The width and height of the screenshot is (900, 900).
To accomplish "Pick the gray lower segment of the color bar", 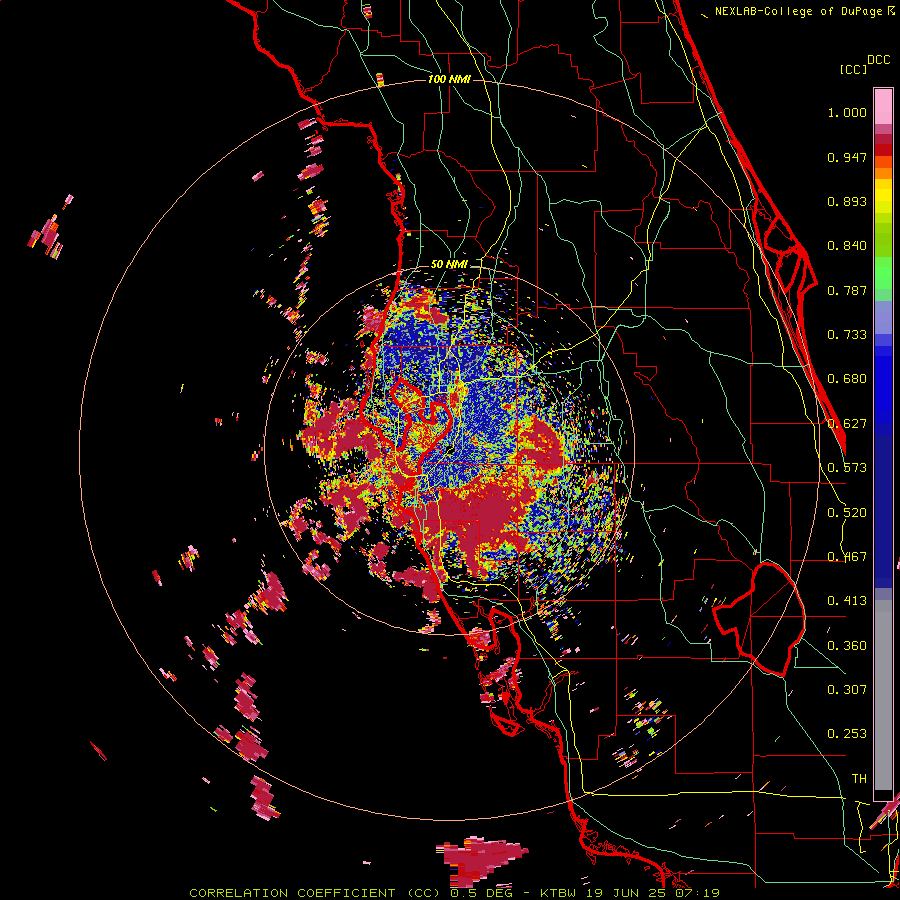I will [x=883, y=695].
